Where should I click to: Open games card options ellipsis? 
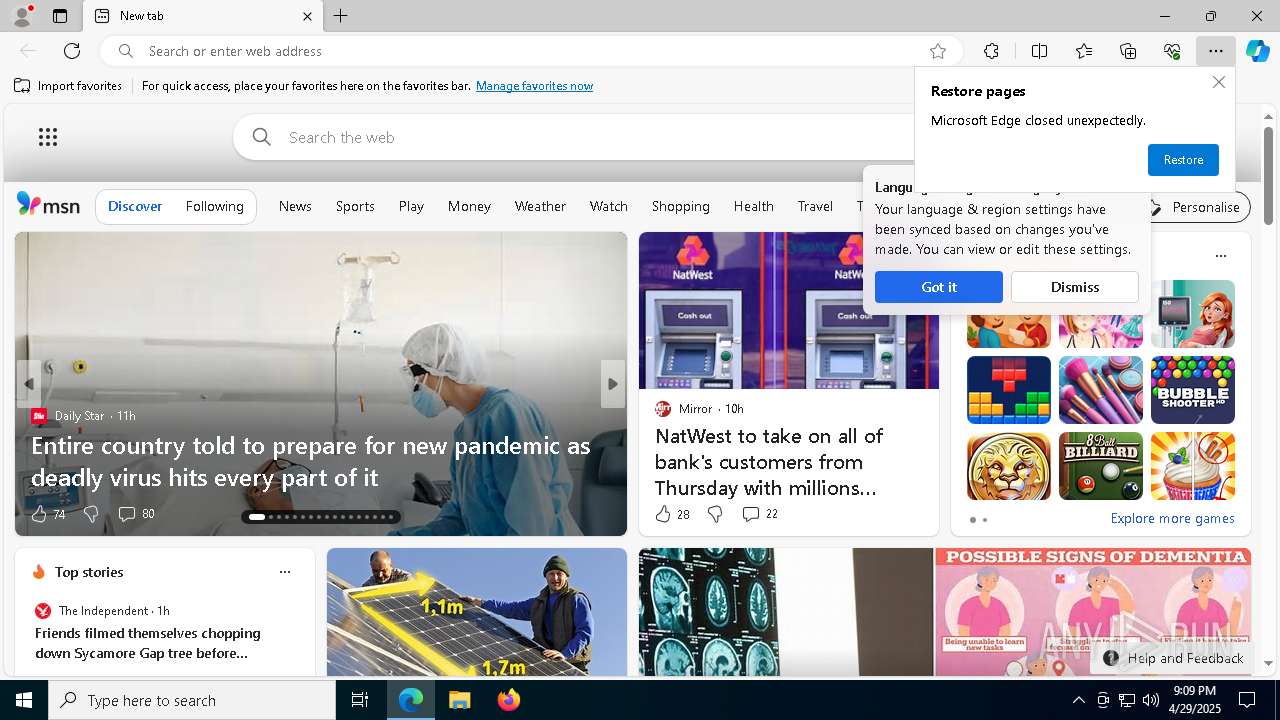pyautogui.click(x=1221, y=256)
